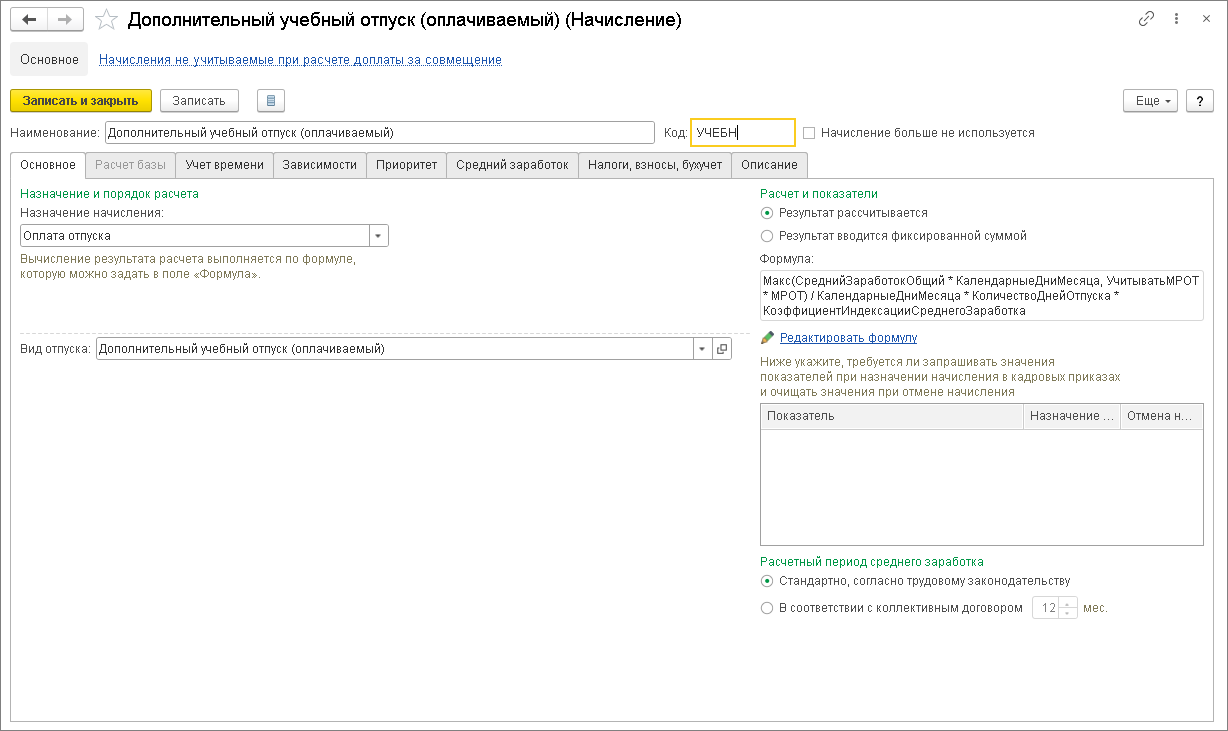Select 'Результат вводится фиксированной суммой' option
1228x731 pixels.
(x=767, y=236)
